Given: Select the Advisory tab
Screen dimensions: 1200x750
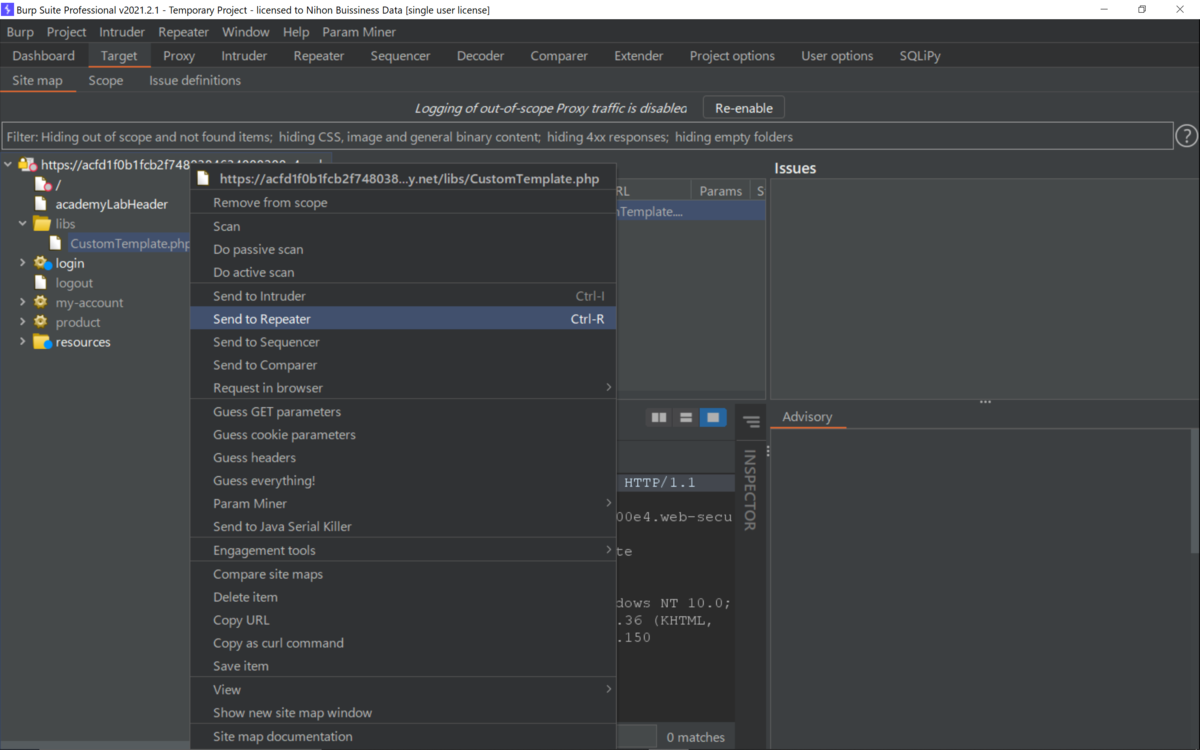Looking at the screenshot, I should coord(807,417).
